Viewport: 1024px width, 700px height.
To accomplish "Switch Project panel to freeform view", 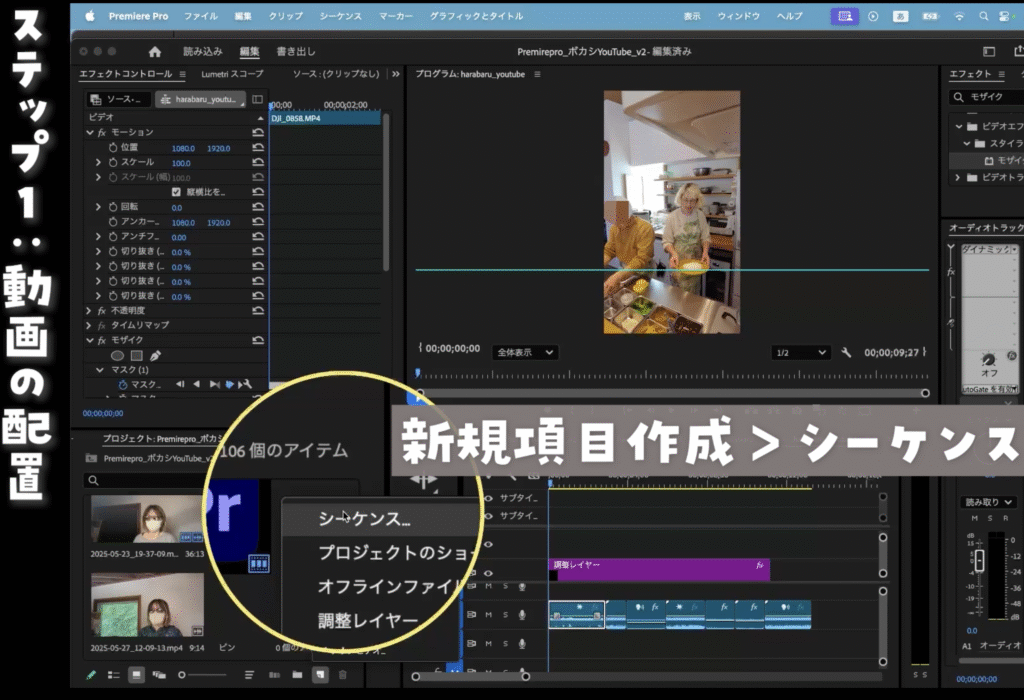I will tap(159, 675).
